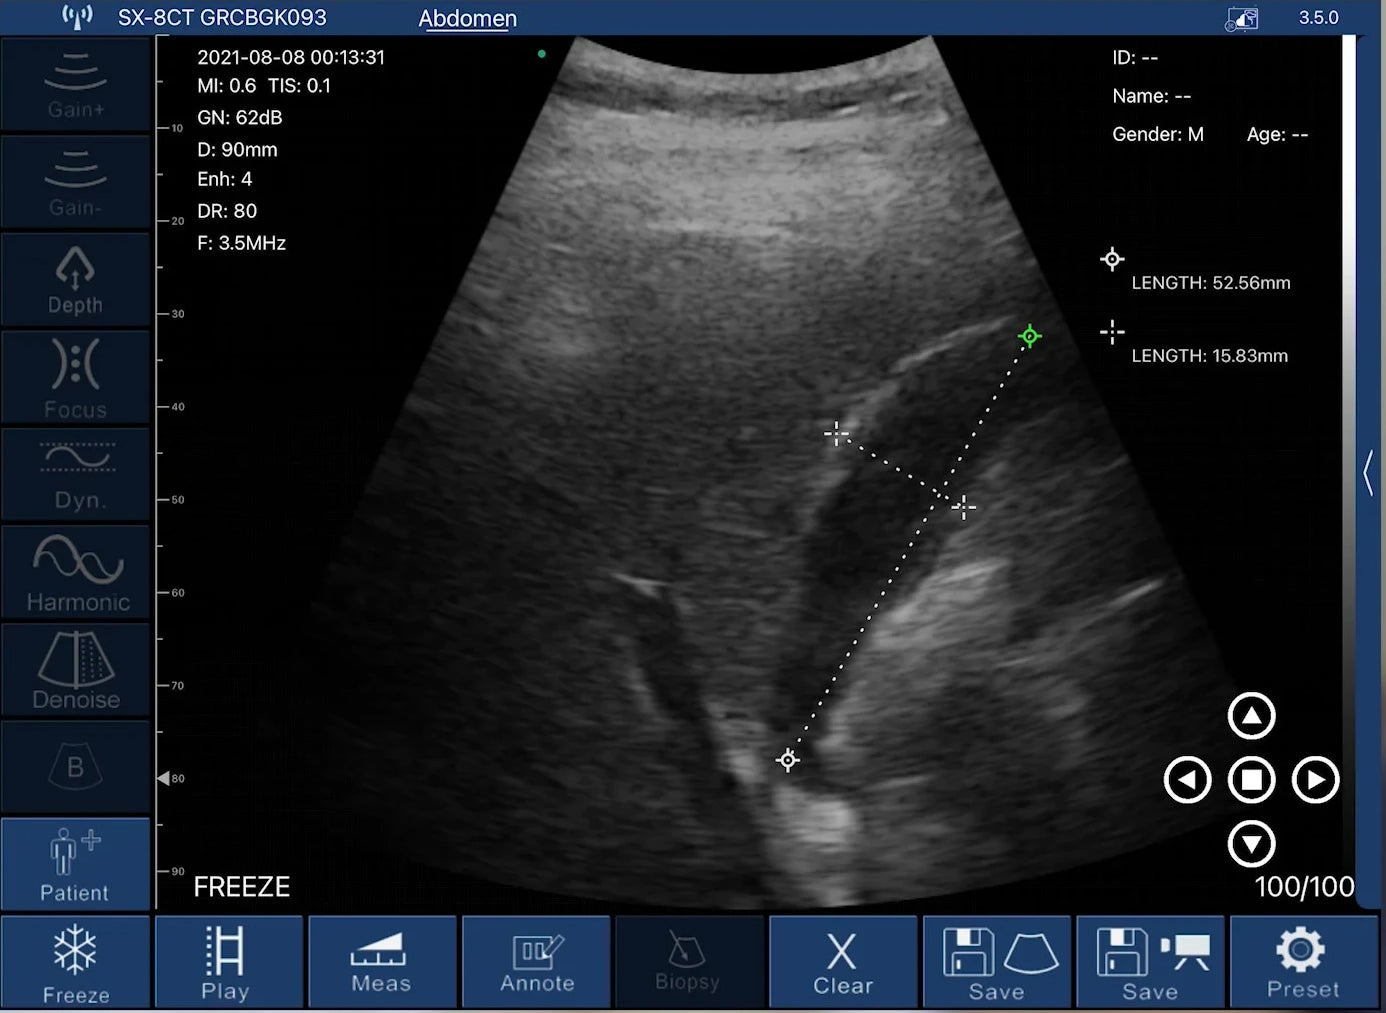Click the wireless probe connection icon
The image size is (1386, 1013).
click(77, 16)
